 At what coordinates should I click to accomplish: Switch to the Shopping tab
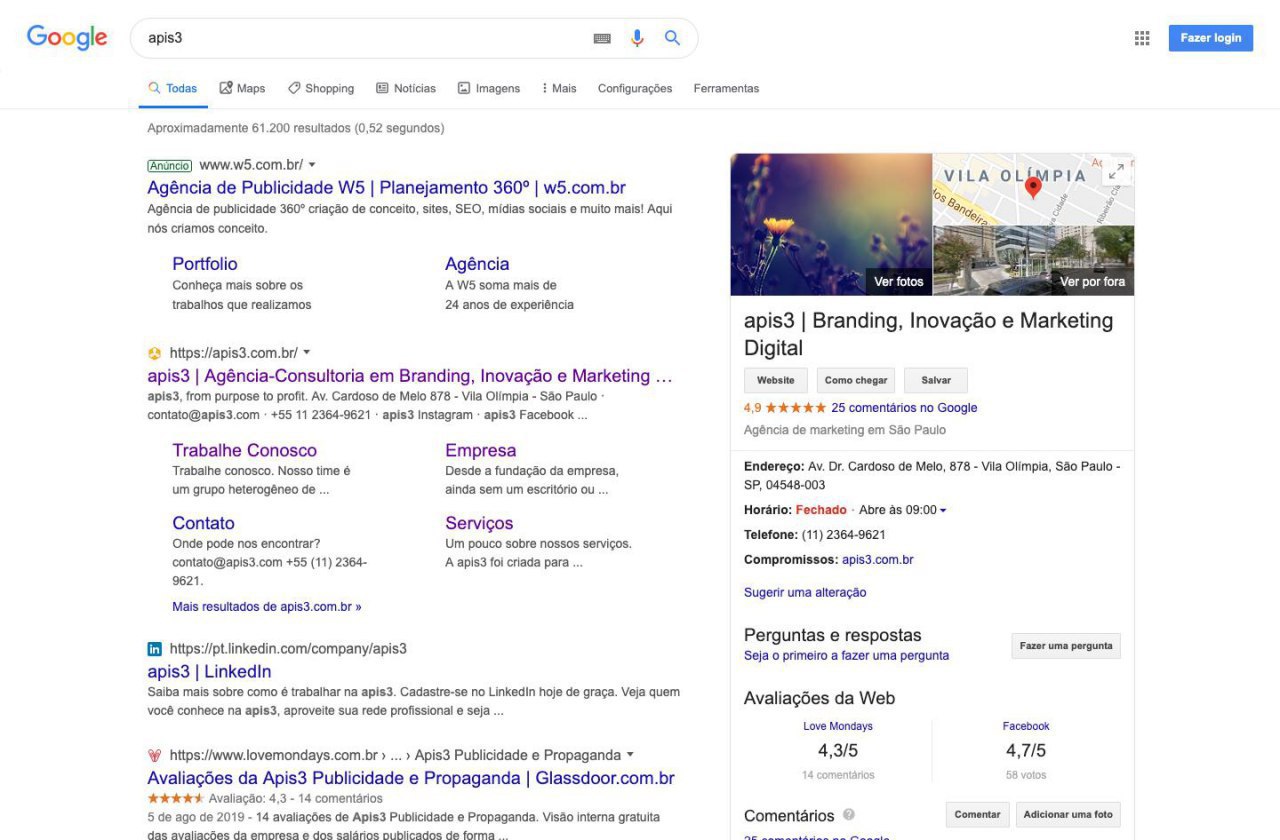click(x=321, y=88)
